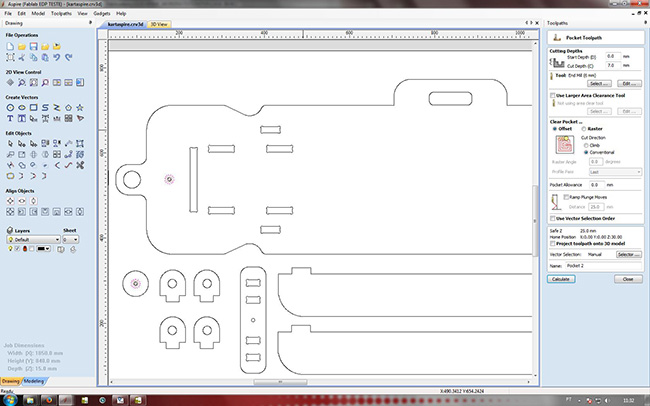This screenshot has height=406, width=650.
Task: Open the Model menu
Action: [38, 13]
